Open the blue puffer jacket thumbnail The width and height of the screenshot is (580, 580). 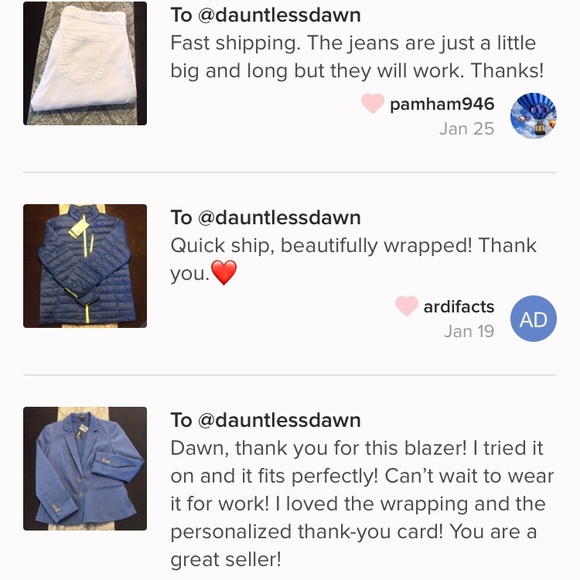point(85,266)
